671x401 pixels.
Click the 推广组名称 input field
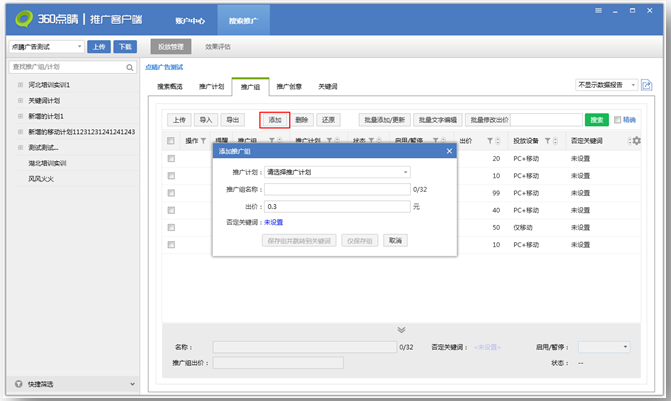click(336, 189)
